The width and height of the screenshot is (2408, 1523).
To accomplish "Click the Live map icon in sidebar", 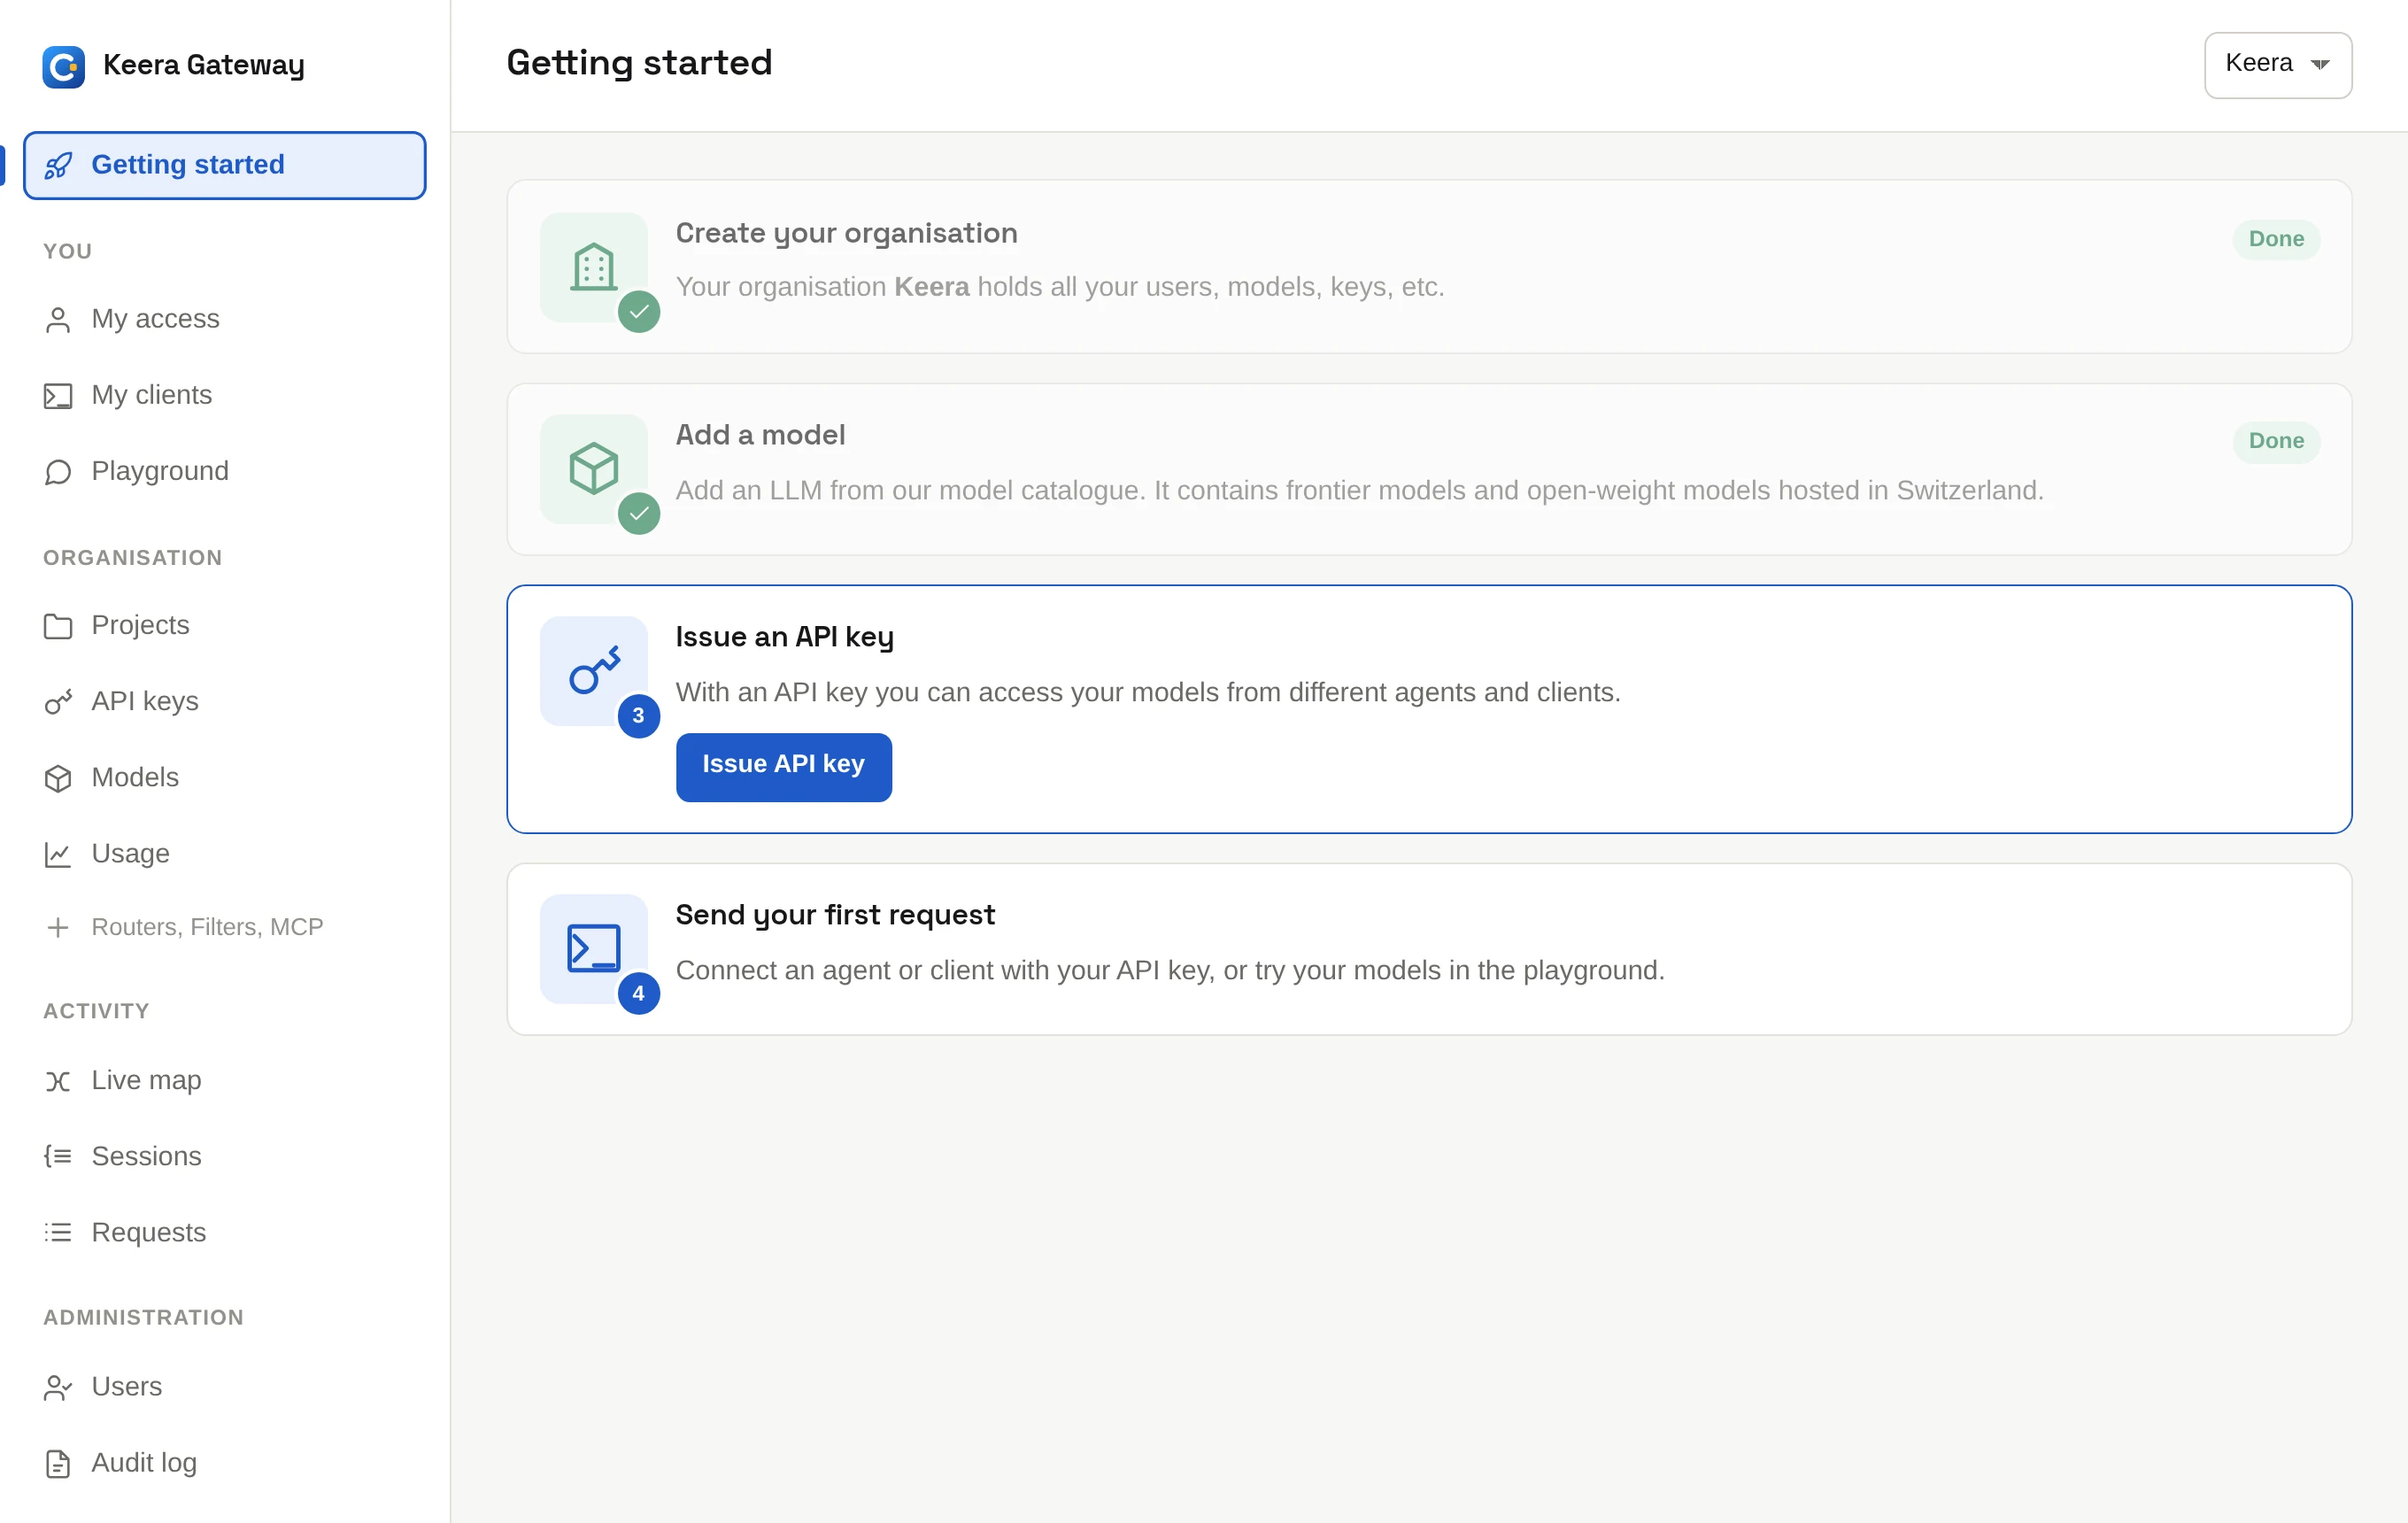I will pyautogui.click(x=58, y=1081).
